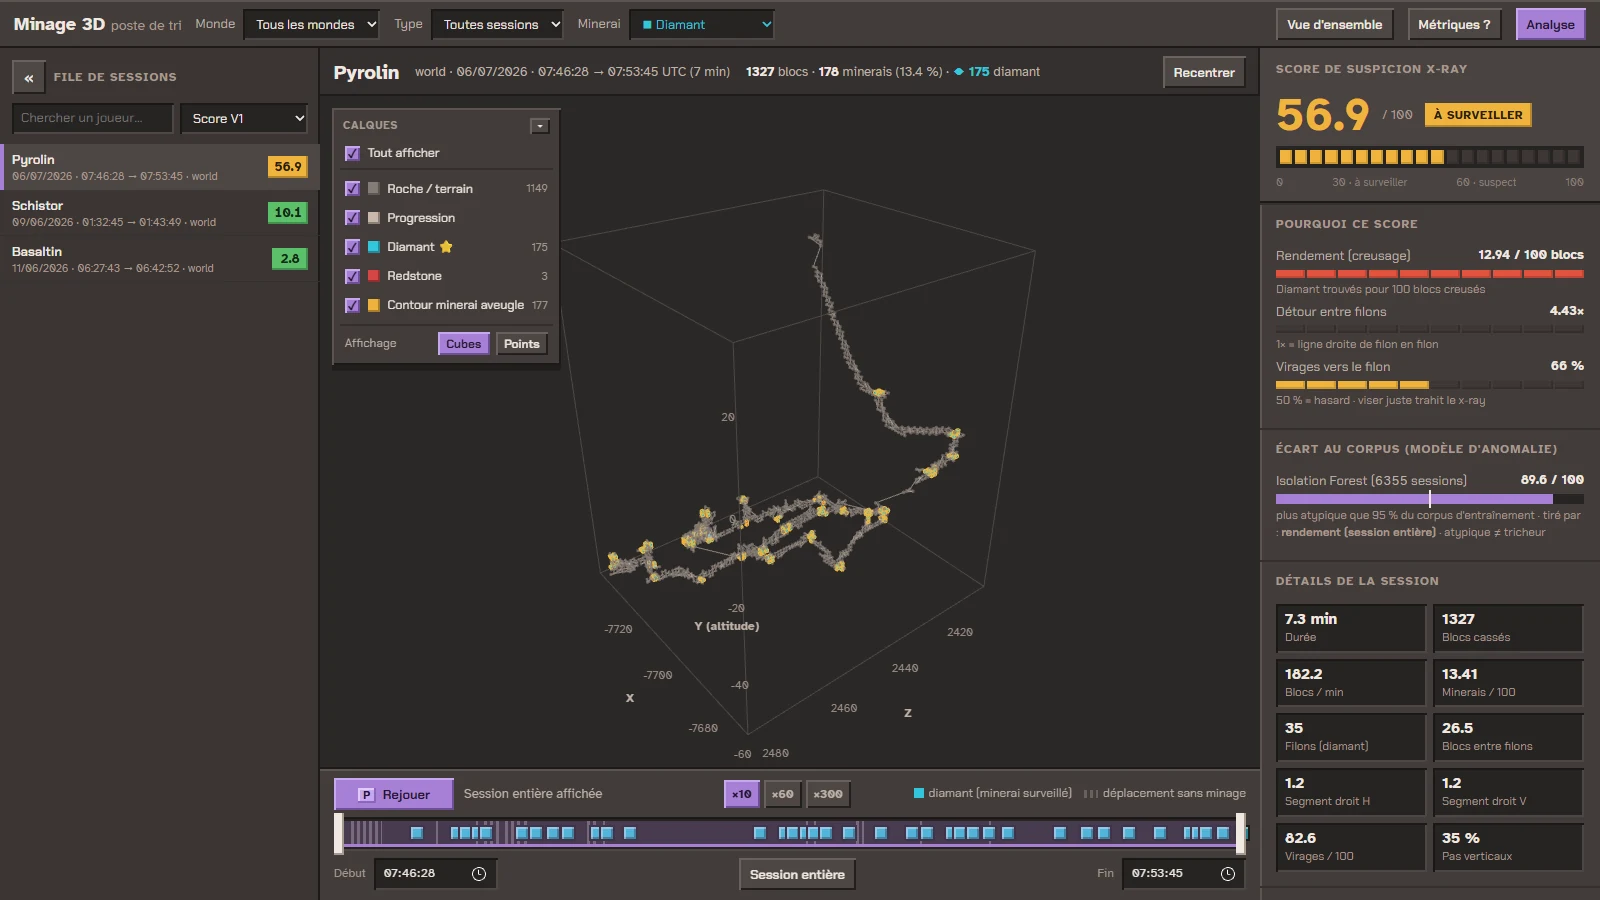Click the right timeline range handle

coord(1241,833)
